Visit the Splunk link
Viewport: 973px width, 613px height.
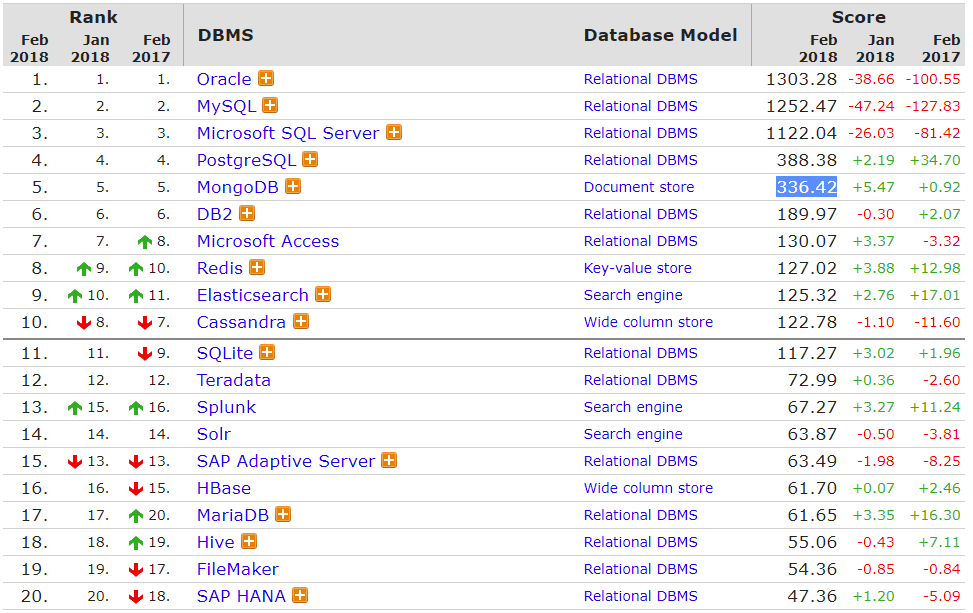pos(226,407)
